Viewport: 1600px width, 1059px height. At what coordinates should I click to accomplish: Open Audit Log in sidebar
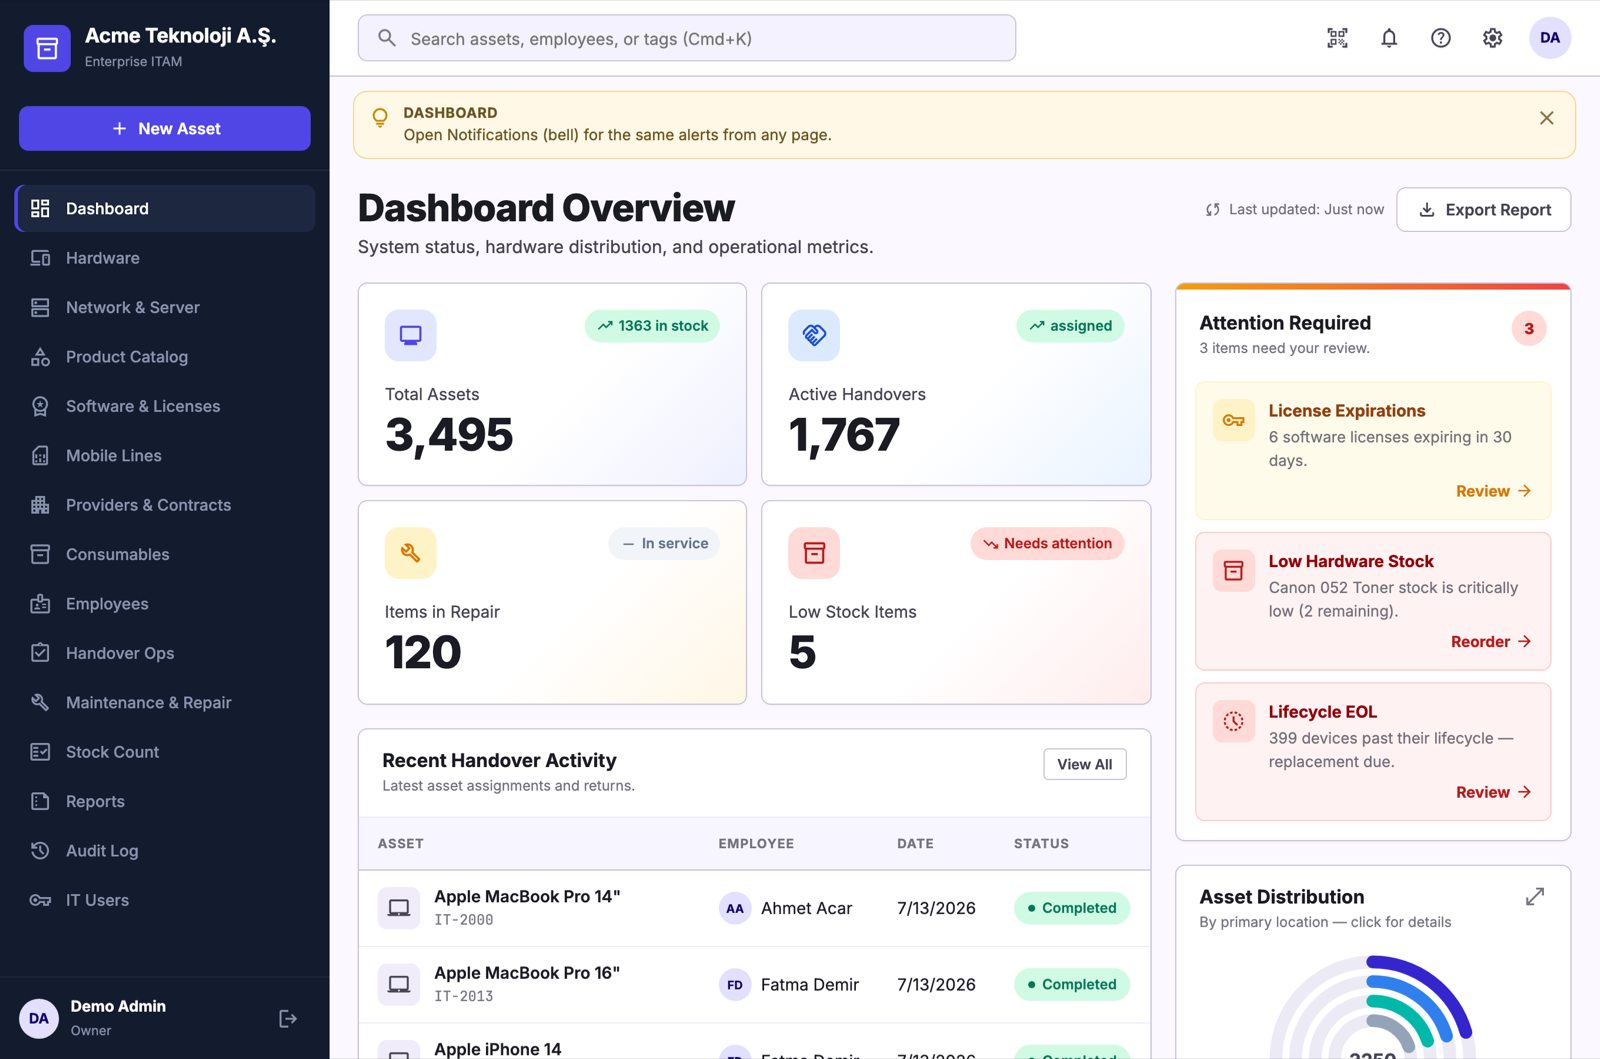tap(165, 851)
